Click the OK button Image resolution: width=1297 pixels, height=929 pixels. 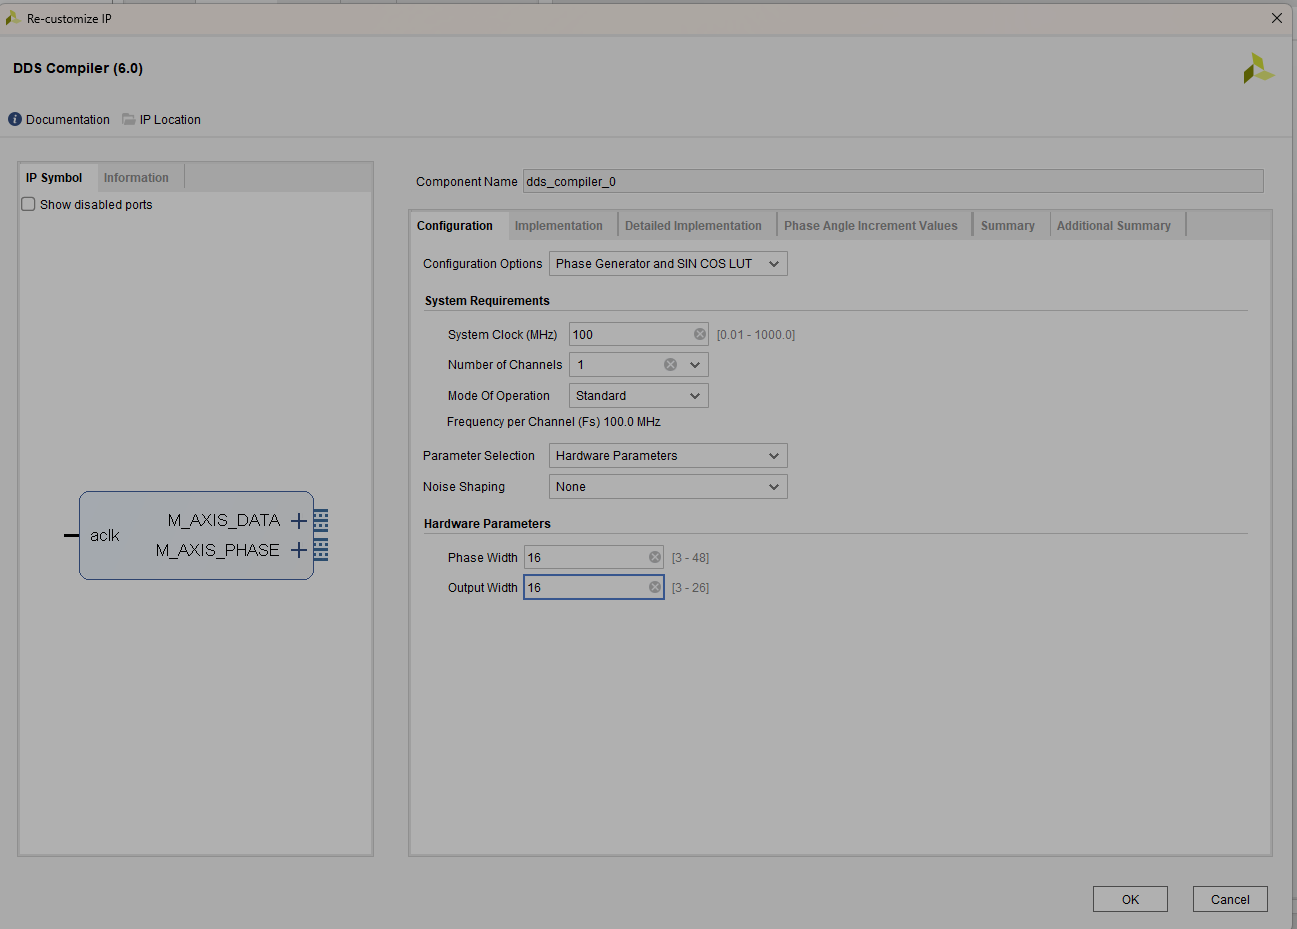1130,899
